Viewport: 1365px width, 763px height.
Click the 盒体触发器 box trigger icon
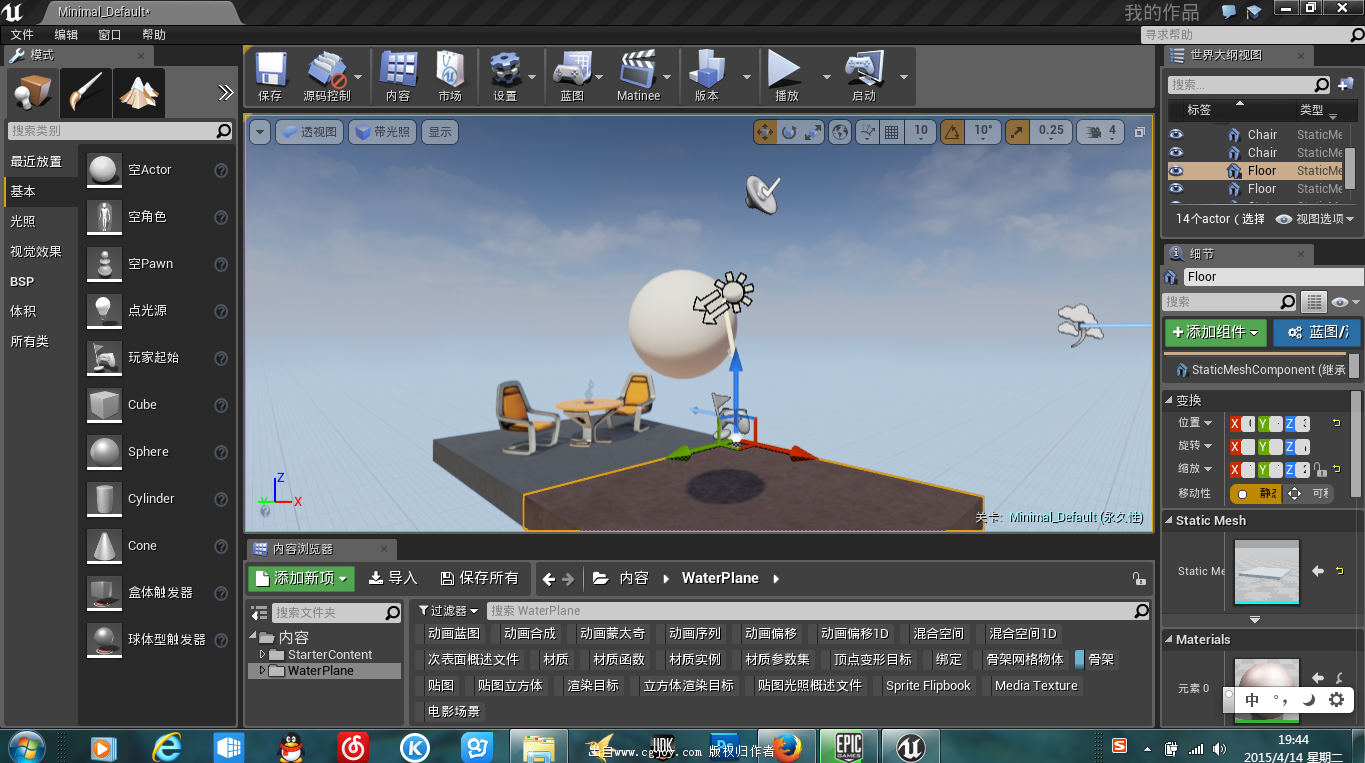104,593
